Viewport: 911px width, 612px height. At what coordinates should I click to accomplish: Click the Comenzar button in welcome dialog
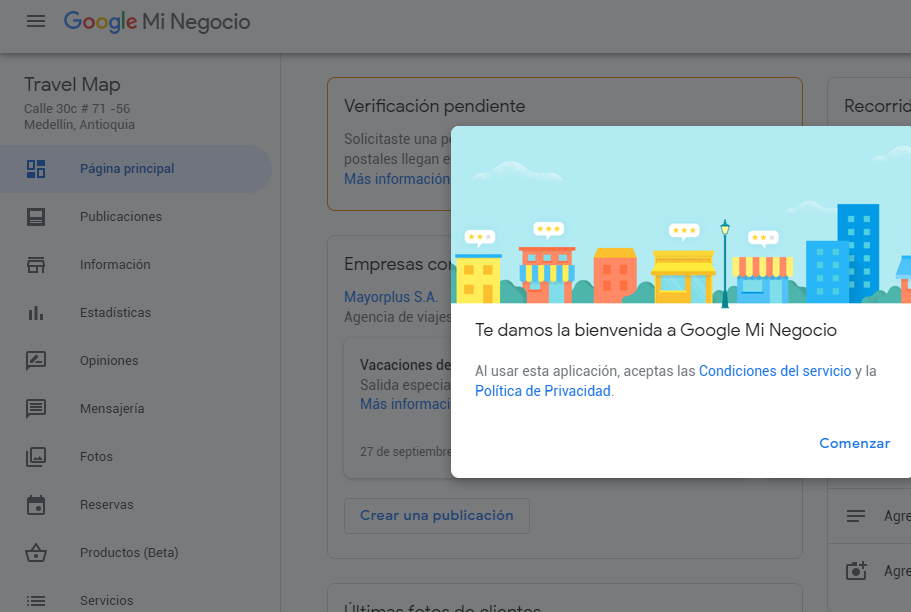[854, 443]
